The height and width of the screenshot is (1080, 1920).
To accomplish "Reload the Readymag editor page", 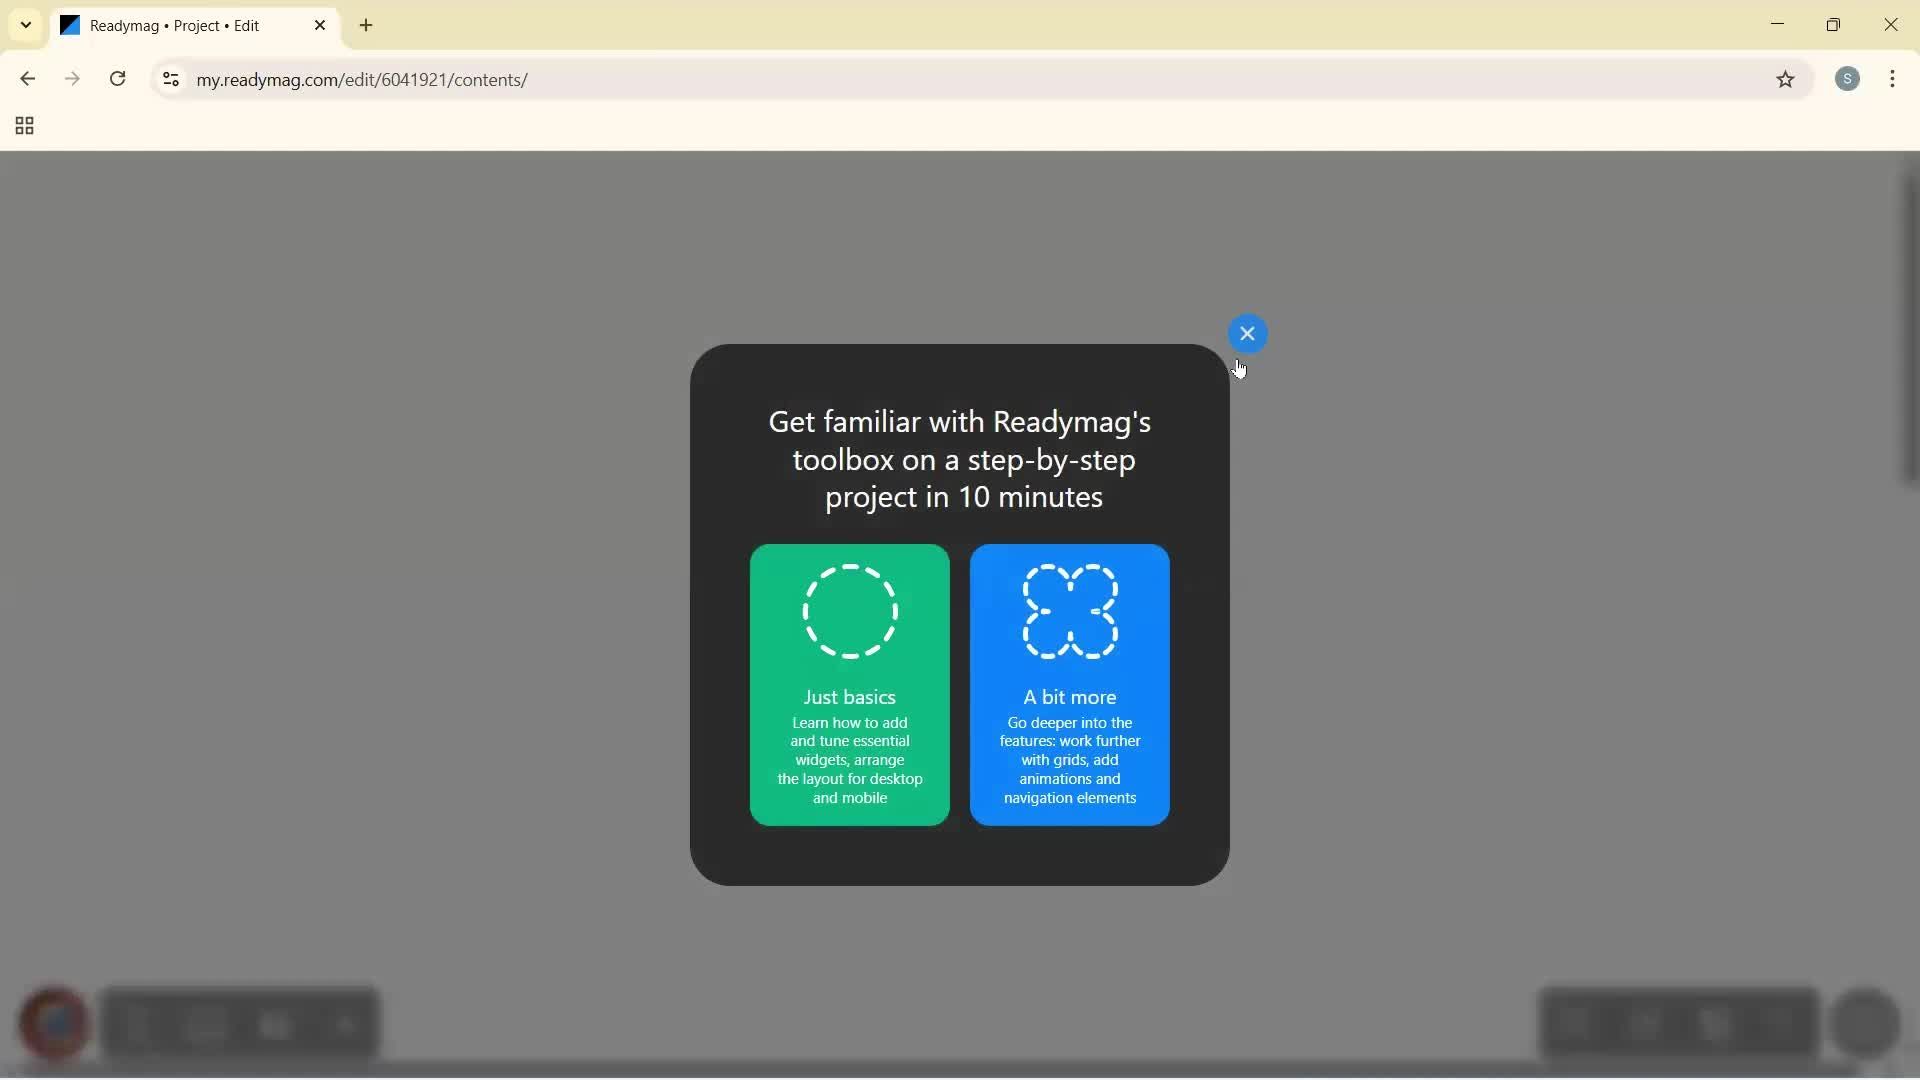I will [118, 79].
